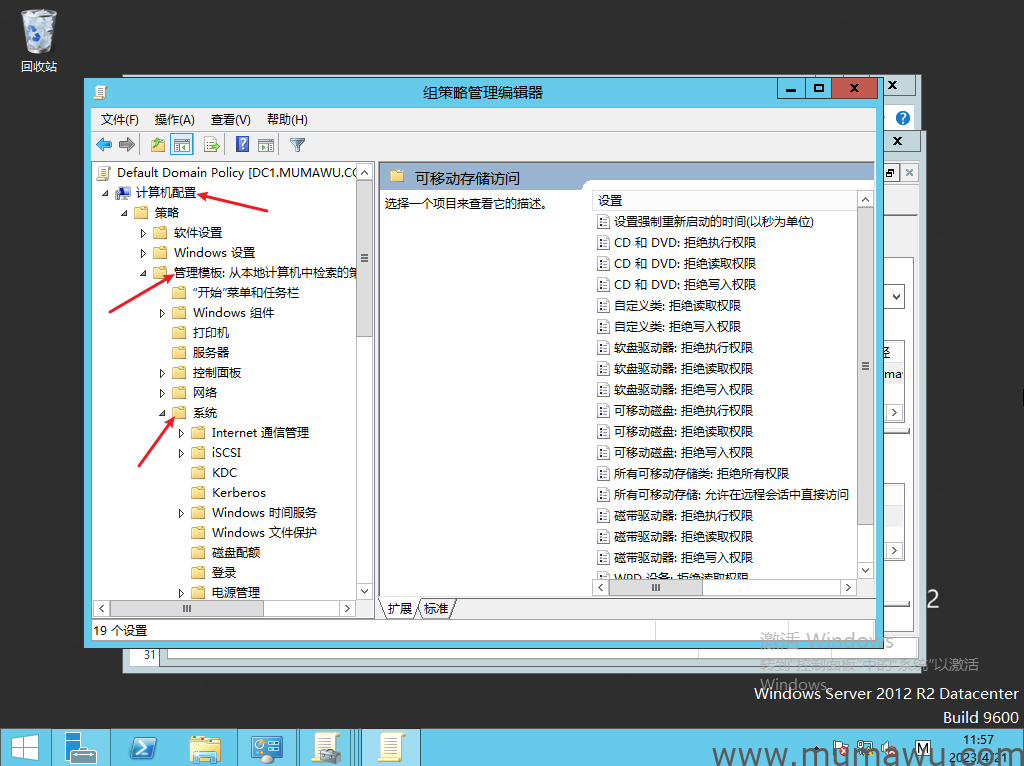Select 所有可移动存储类: 拒绝所有权限 setting
This screenshot has height=766, width=1024.
(701, 474)
